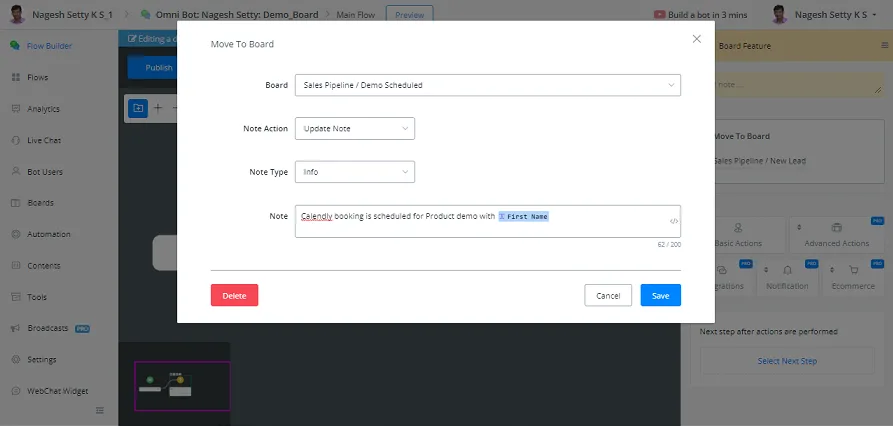Open the Note Type dropdown
Viewport: 893px width, 426px height.
tap(354, 172)
